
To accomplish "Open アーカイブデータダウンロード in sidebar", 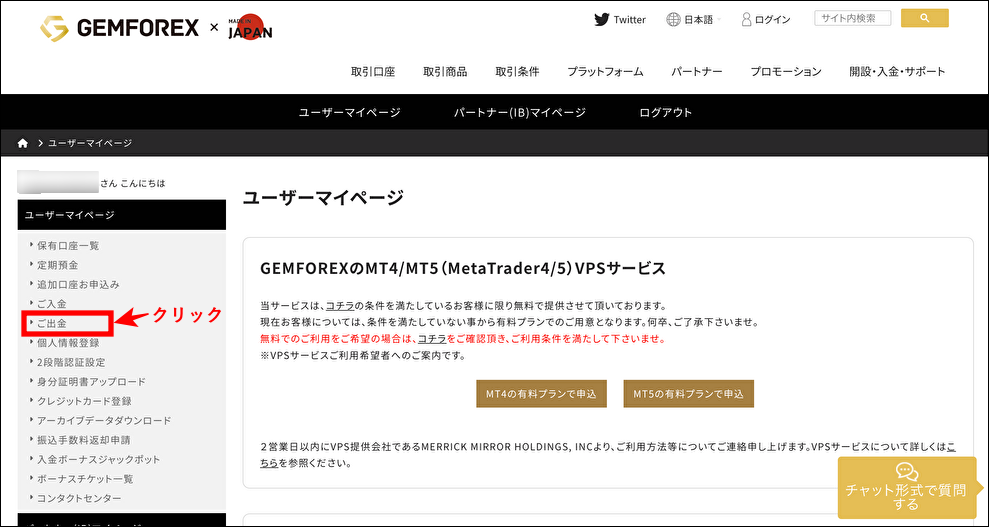I will tap(104, 420).
